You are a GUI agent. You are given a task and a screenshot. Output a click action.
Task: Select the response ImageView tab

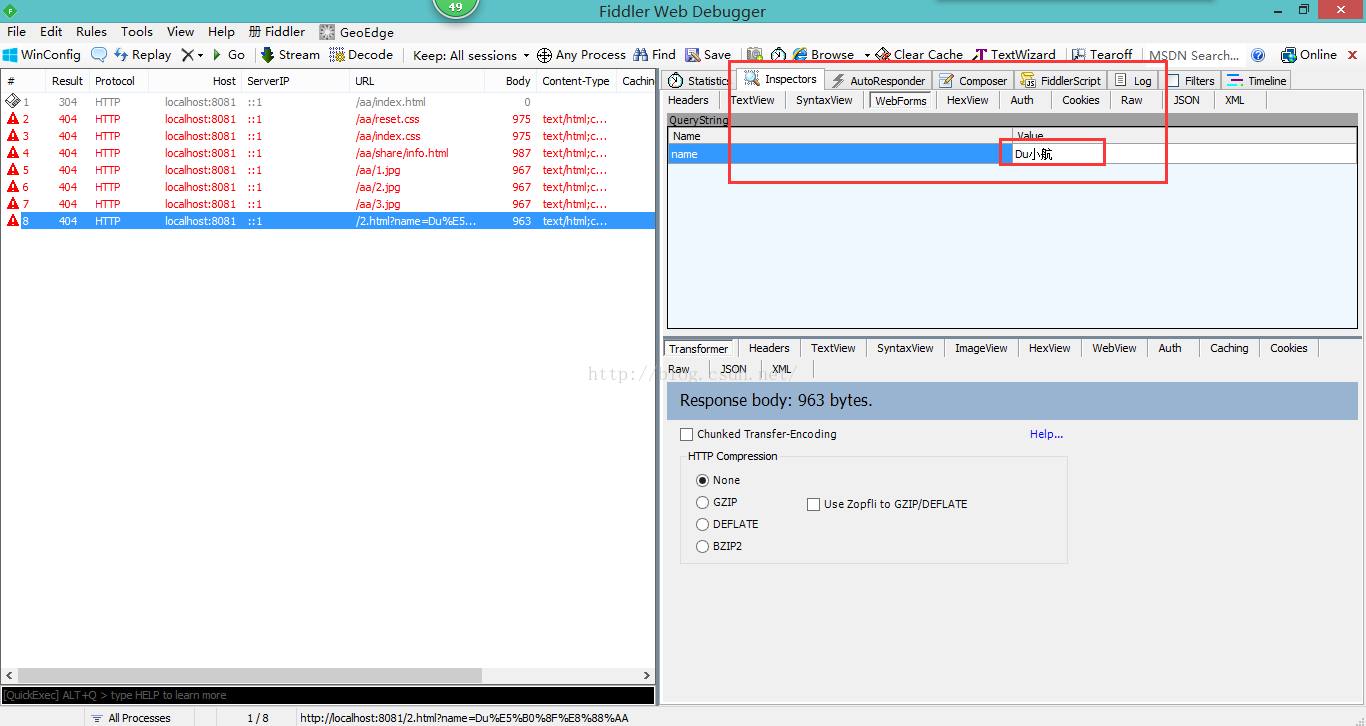(981, 348)
